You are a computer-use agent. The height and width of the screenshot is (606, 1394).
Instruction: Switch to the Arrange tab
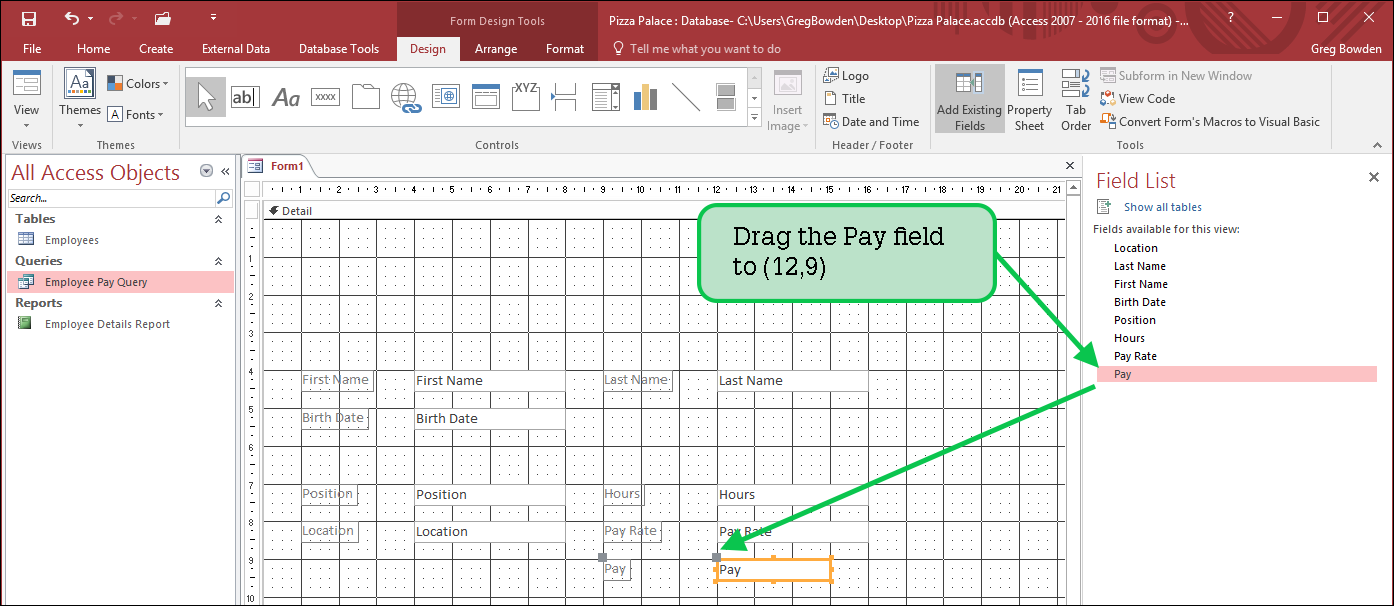coord(496,49)
